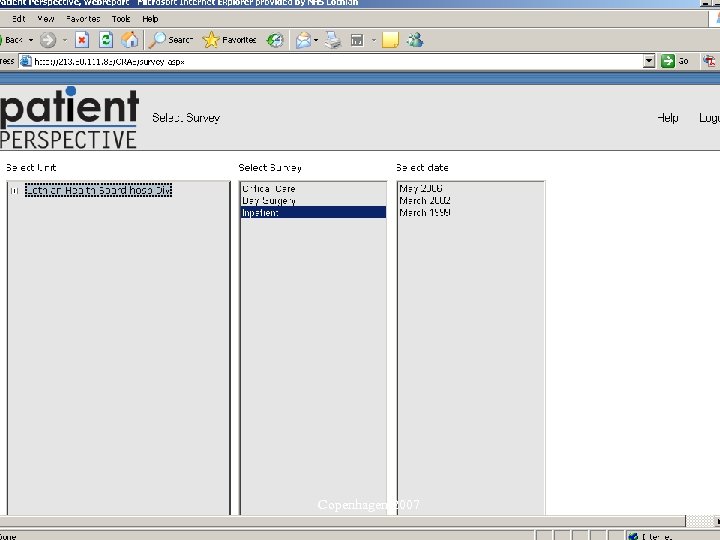Open the Favorites menu
This screenshot has width=720, height=540.
click(x=83, y=19)
